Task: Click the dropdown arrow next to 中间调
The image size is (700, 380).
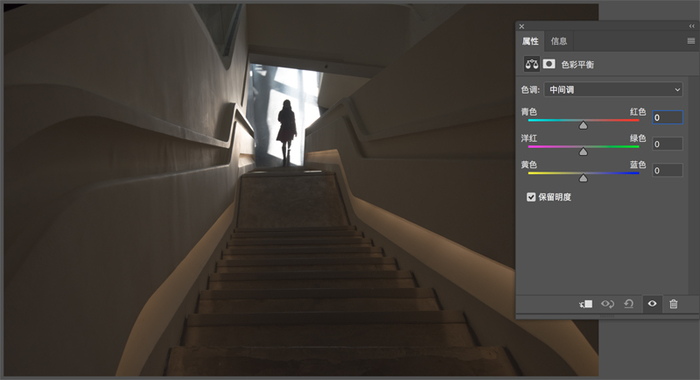Action: tap(677, 90)
